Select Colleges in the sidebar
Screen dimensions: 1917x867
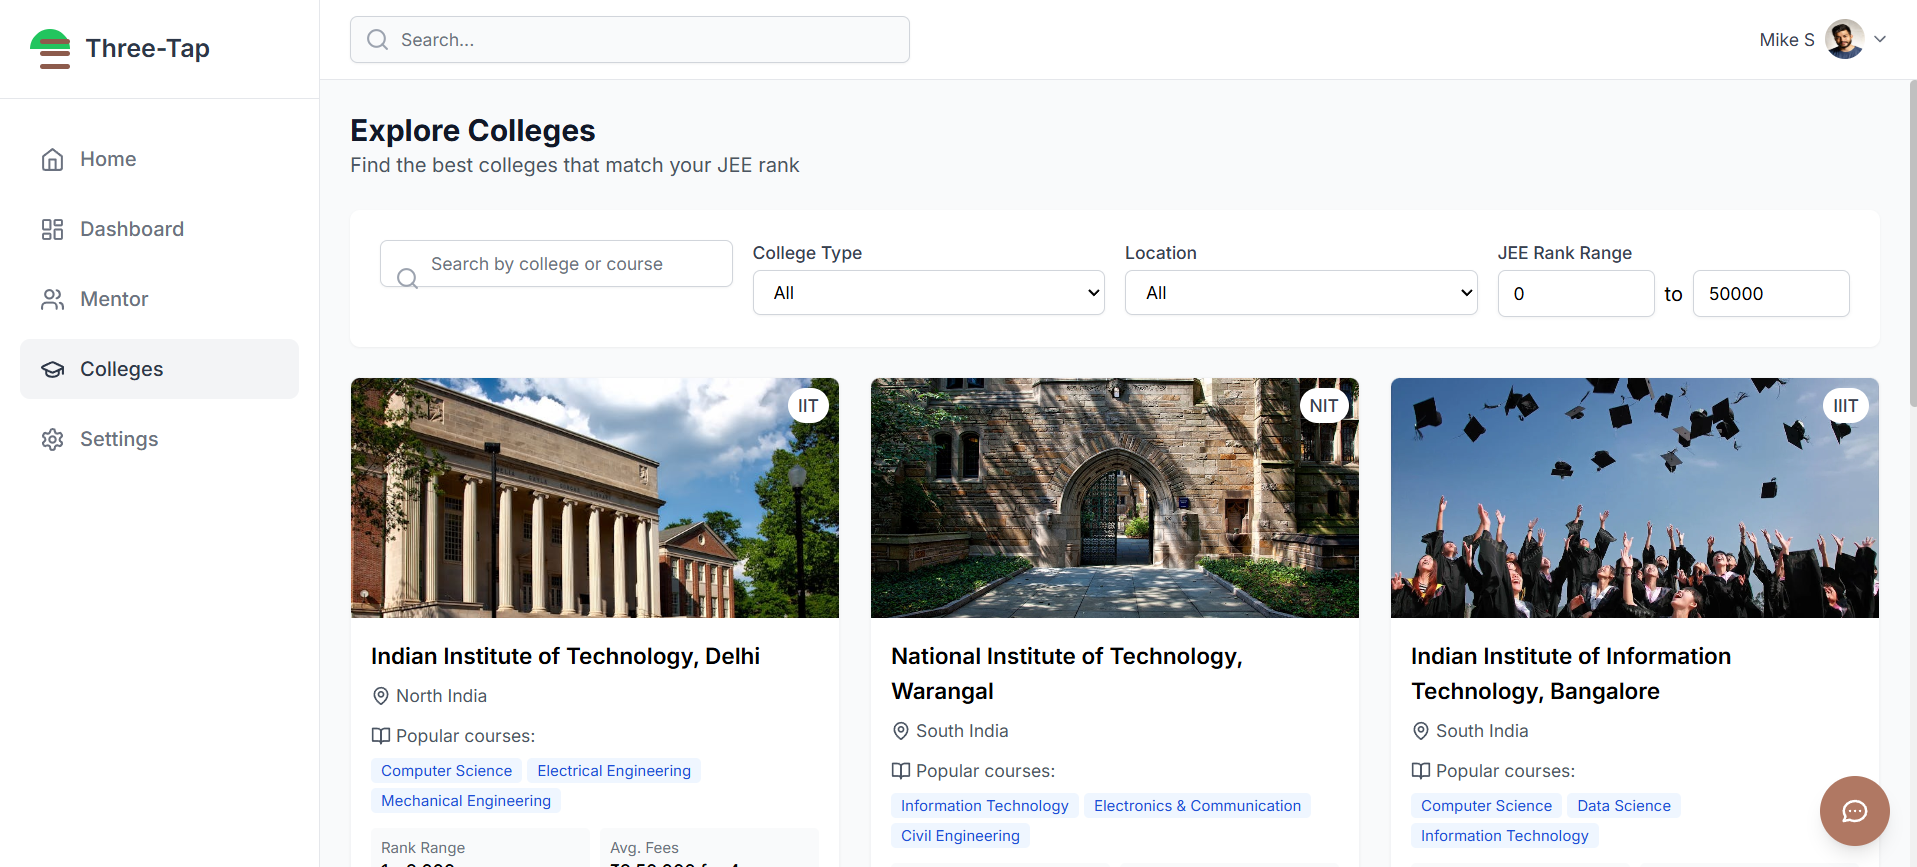[x=159, y=369]
